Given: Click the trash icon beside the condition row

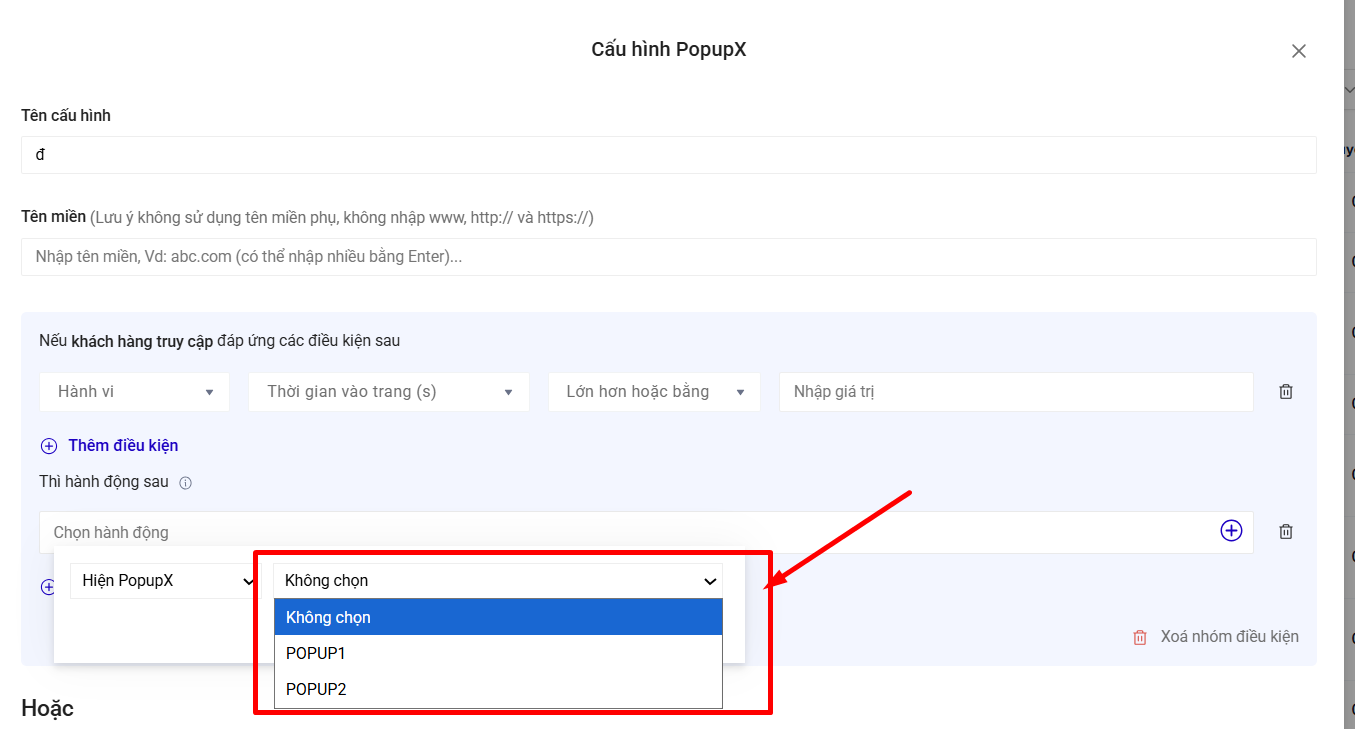Looking at the screenshot, I should click(x=1286, y=392).
